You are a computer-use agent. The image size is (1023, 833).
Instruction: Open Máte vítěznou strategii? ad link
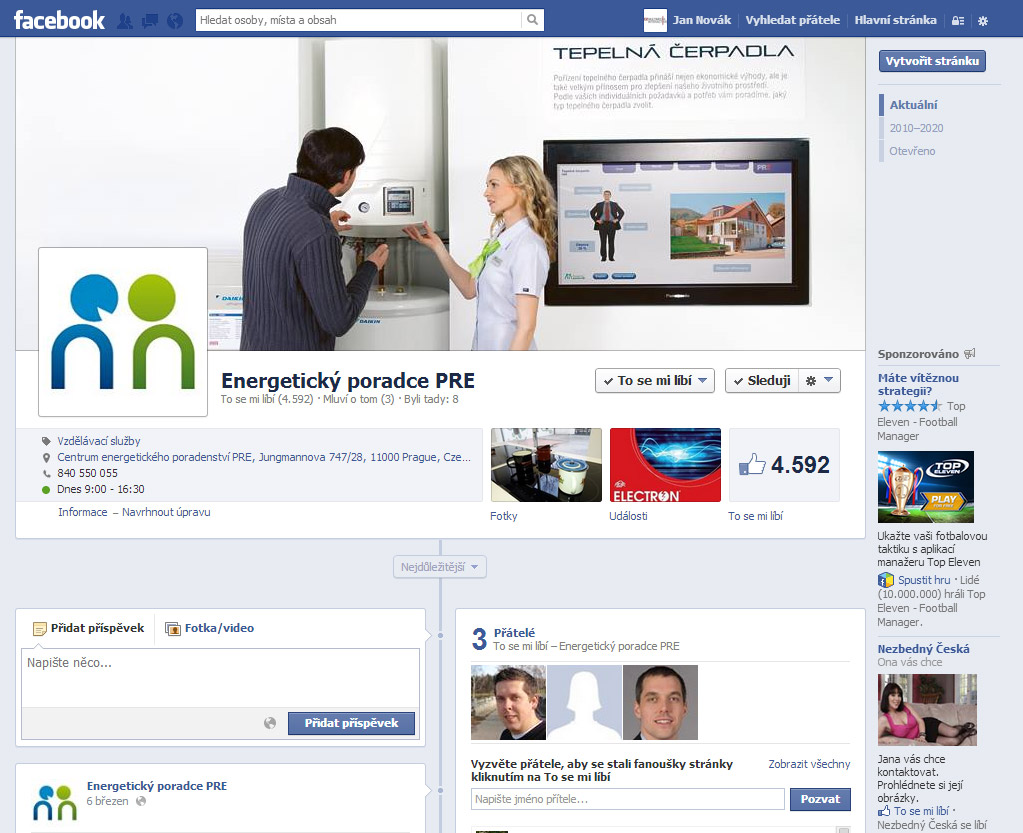point(918,384)
